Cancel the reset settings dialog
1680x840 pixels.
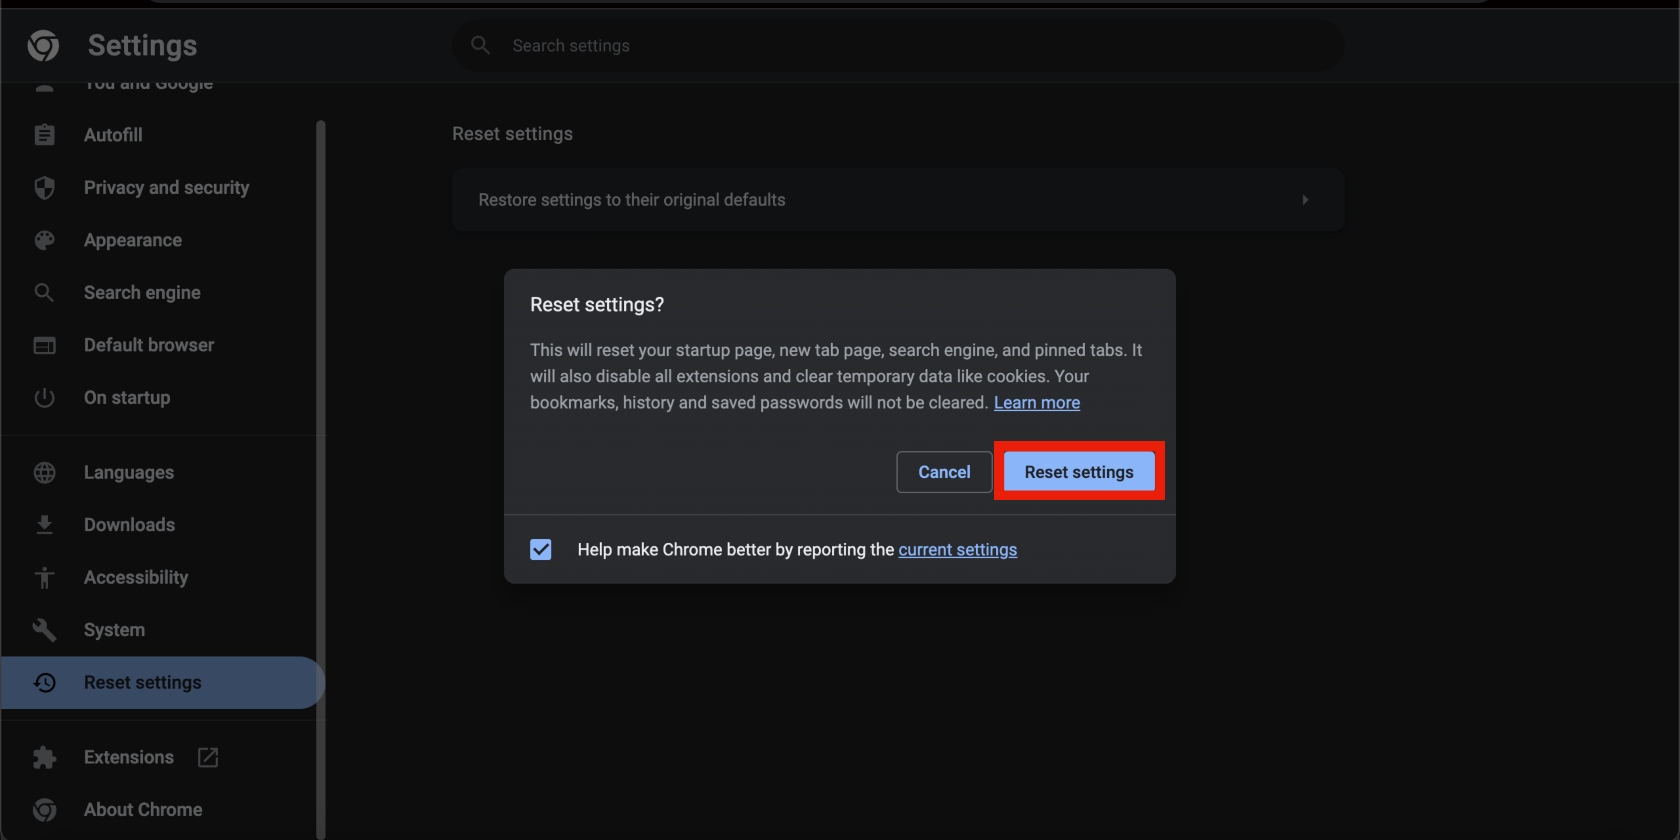[944, 472]
